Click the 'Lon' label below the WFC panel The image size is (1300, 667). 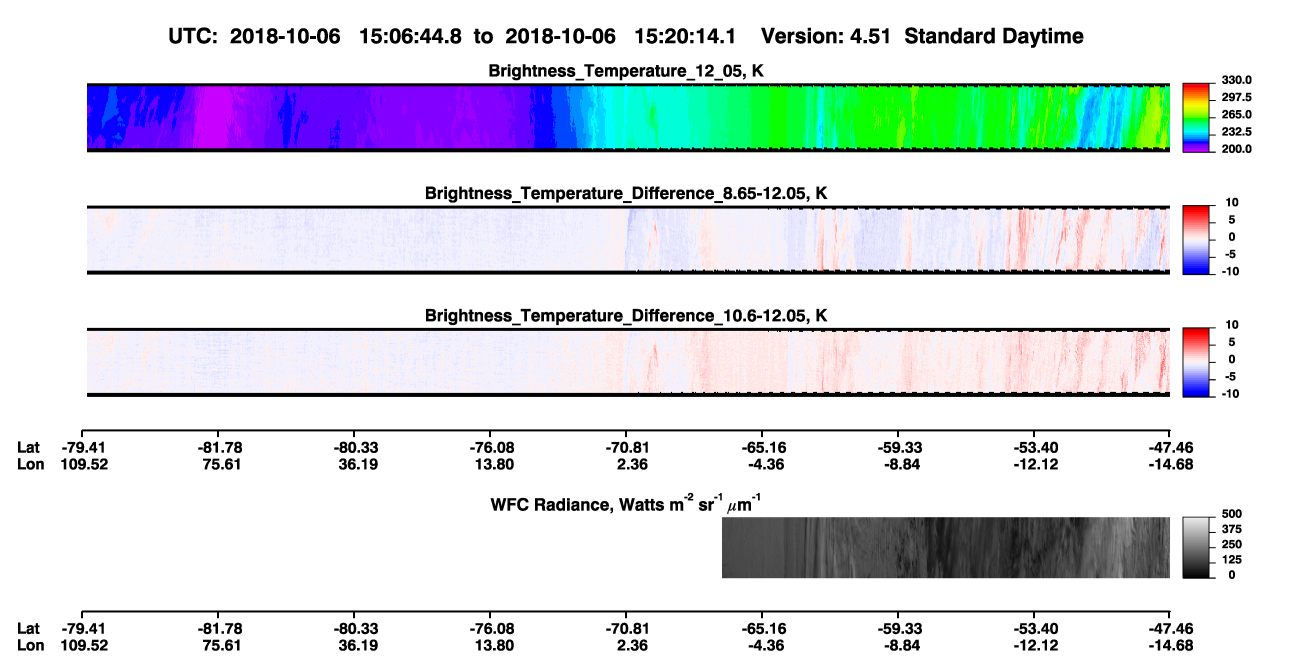(x=30, y=645)
